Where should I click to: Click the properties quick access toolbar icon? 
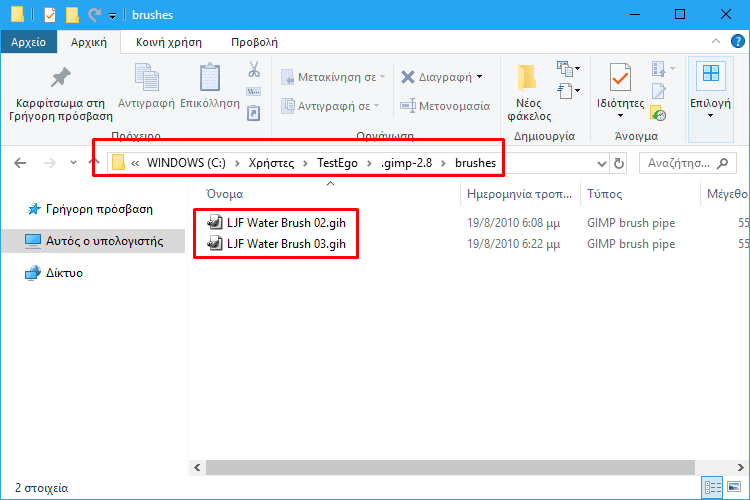pos(50,15)
